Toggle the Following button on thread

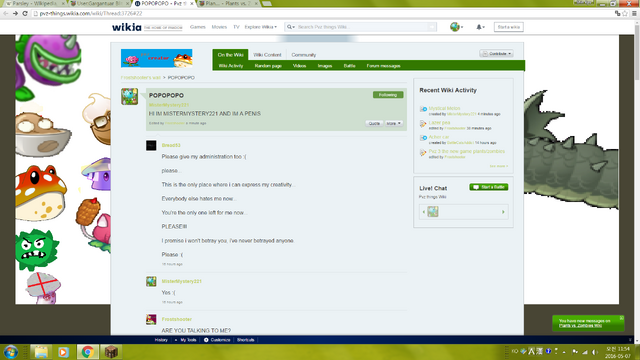pyautogui.click(x=388, y=95)
